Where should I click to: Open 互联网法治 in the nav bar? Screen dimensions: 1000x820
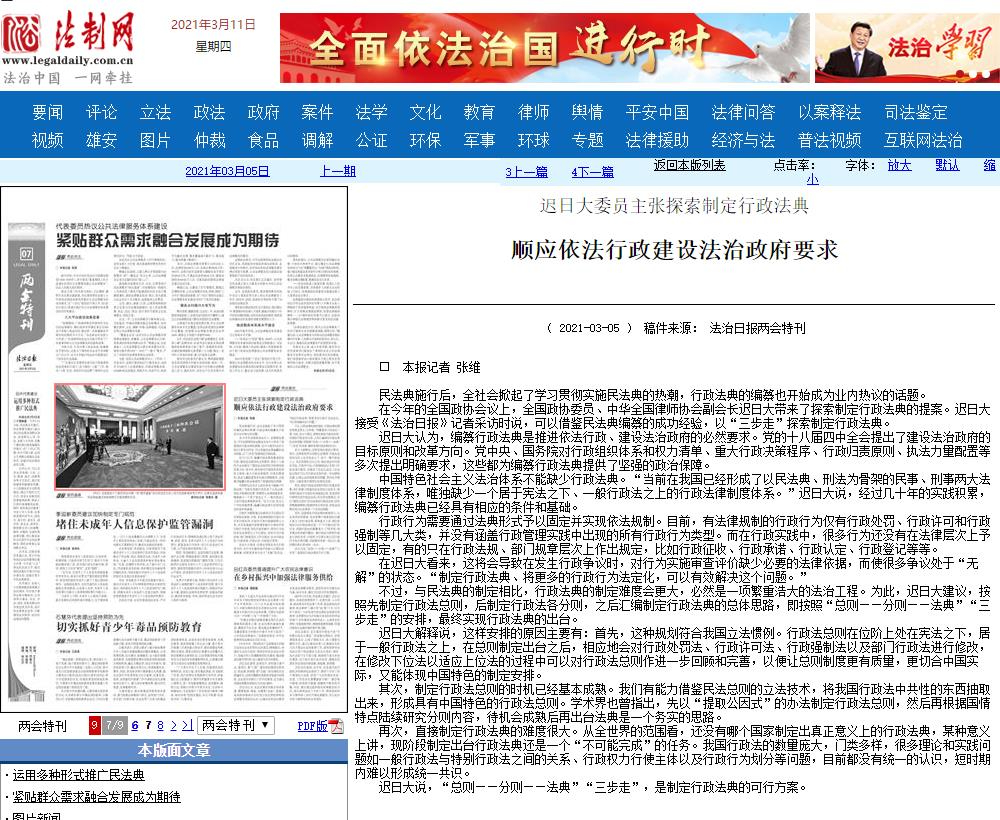click(x=923, y=140)
